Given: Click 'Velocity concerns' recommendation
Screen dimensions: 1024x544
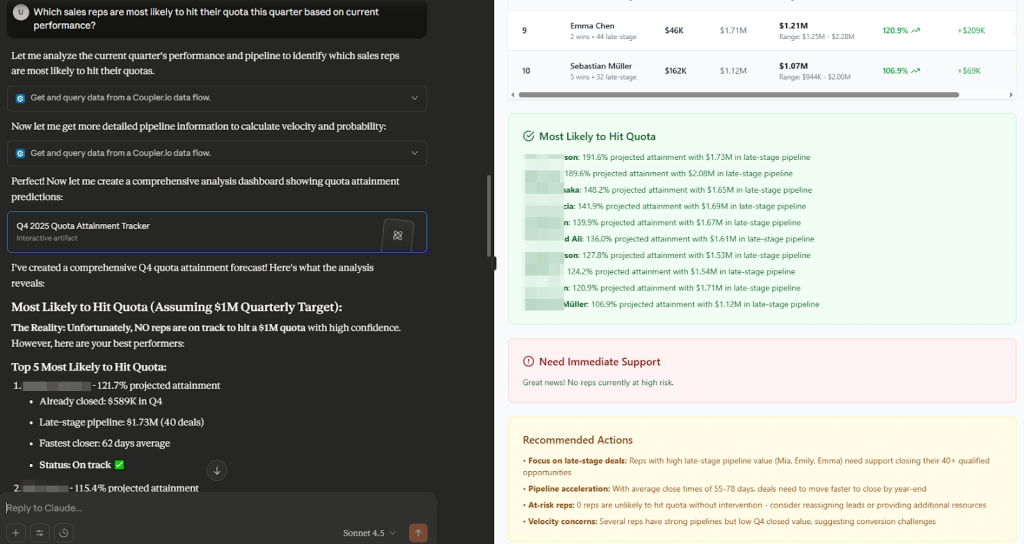Looking at the screenshot, I should [x=729, y=521].
